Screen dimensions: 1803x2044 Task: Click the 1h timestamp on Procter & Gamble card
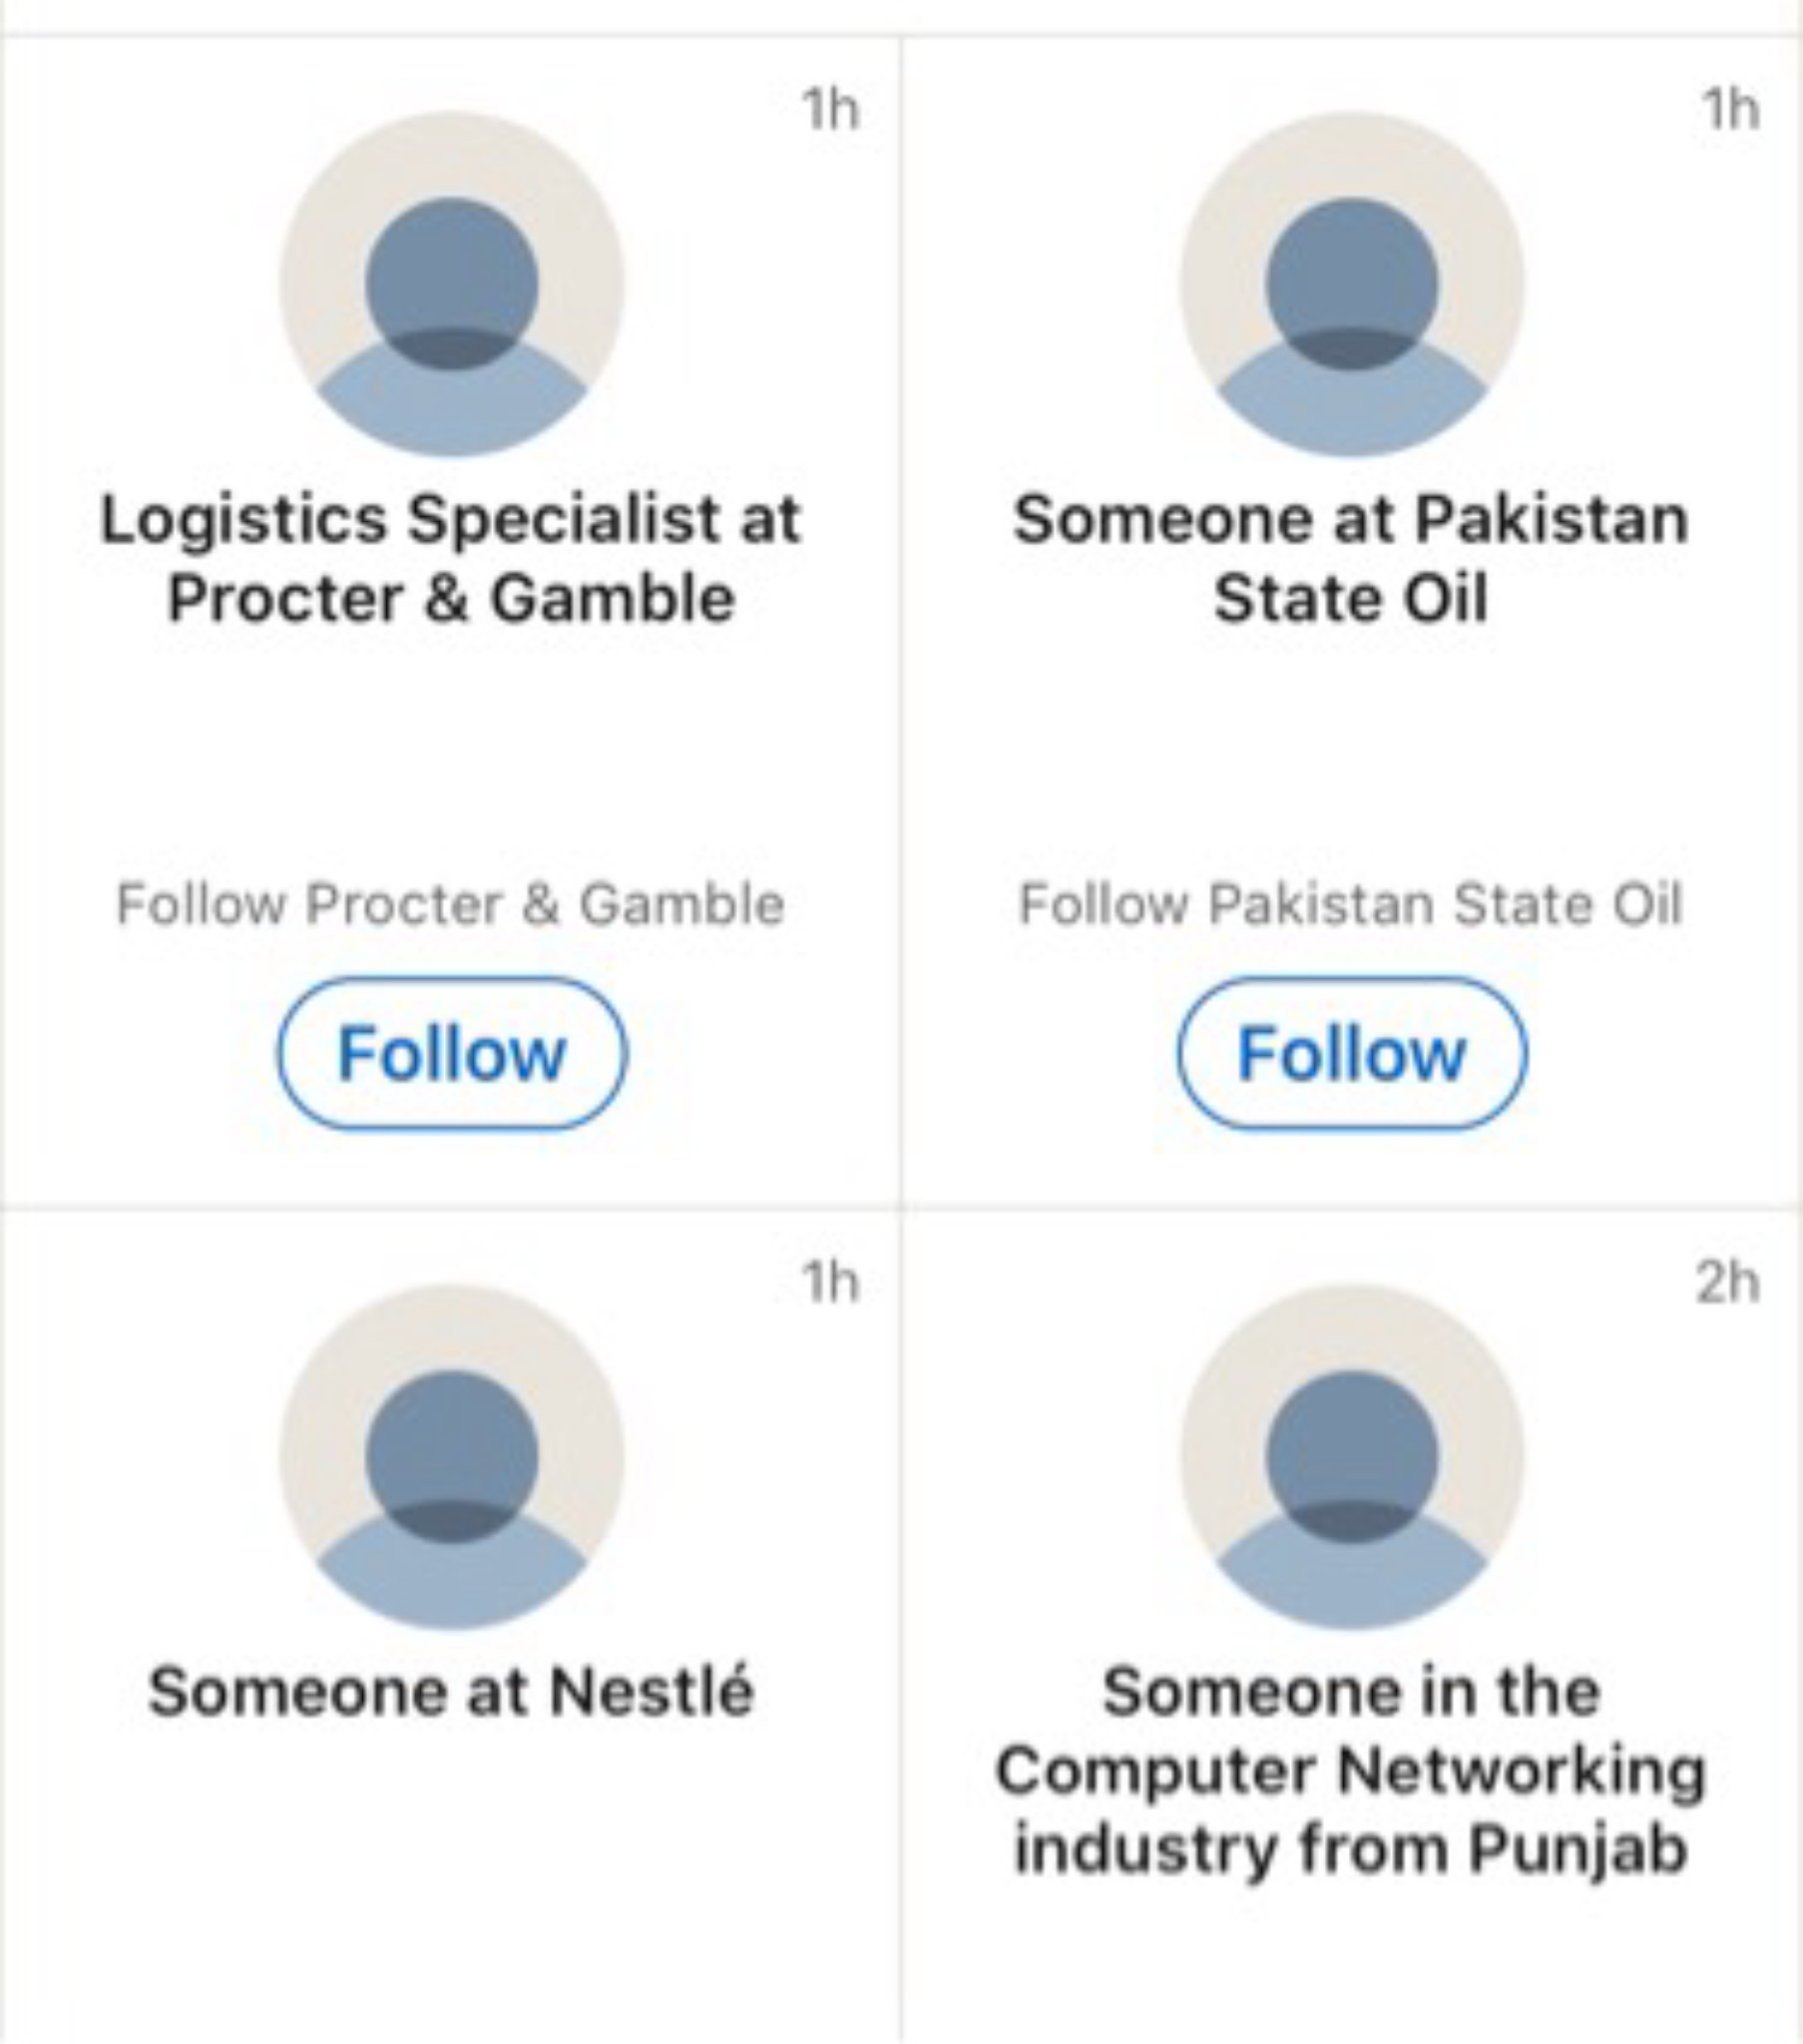(x=831, y=109)
